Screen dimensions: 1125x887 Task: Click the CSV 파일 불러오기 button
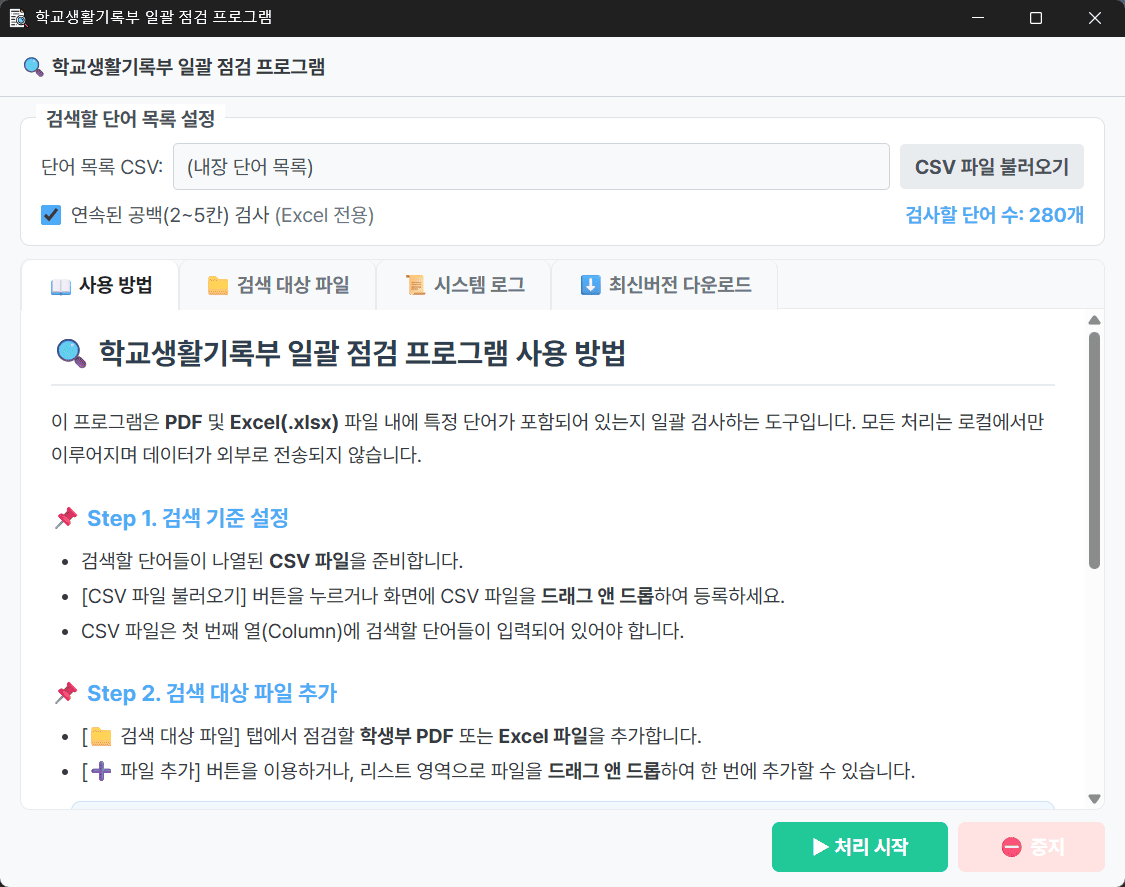point(992,167)
